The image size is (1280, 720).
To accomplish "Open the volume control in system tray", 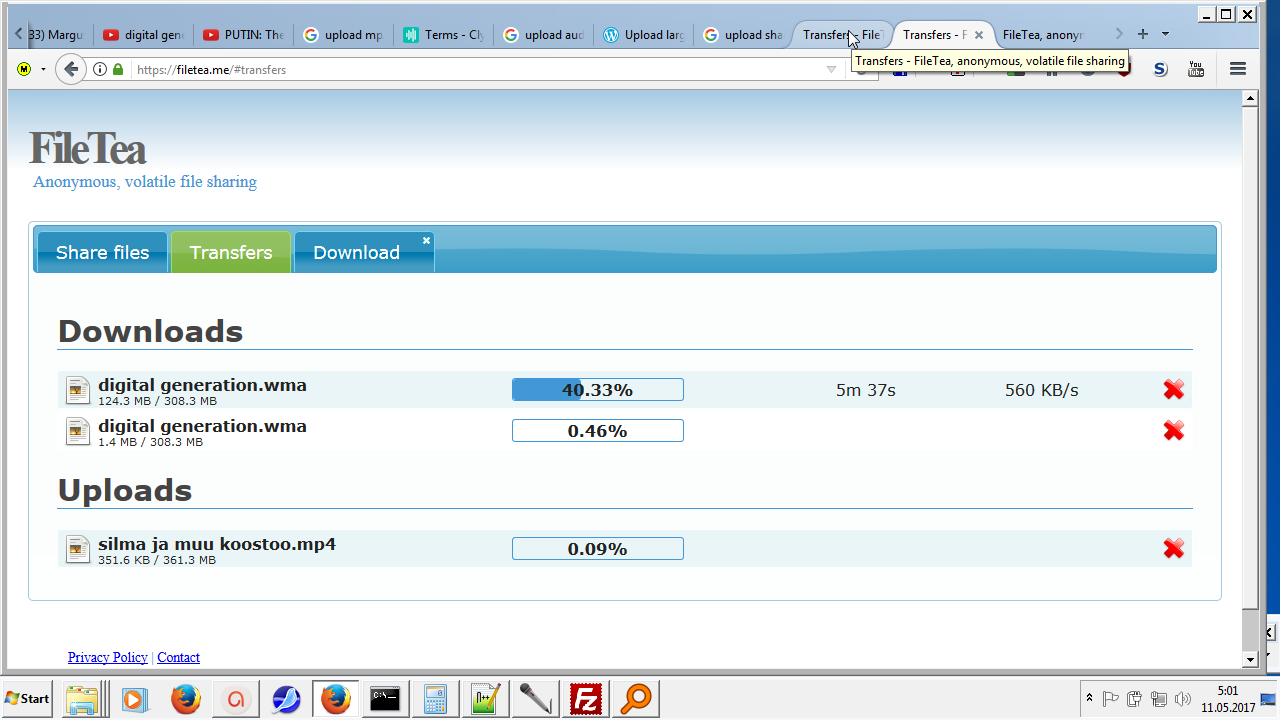I will [x=1183, y=698].
